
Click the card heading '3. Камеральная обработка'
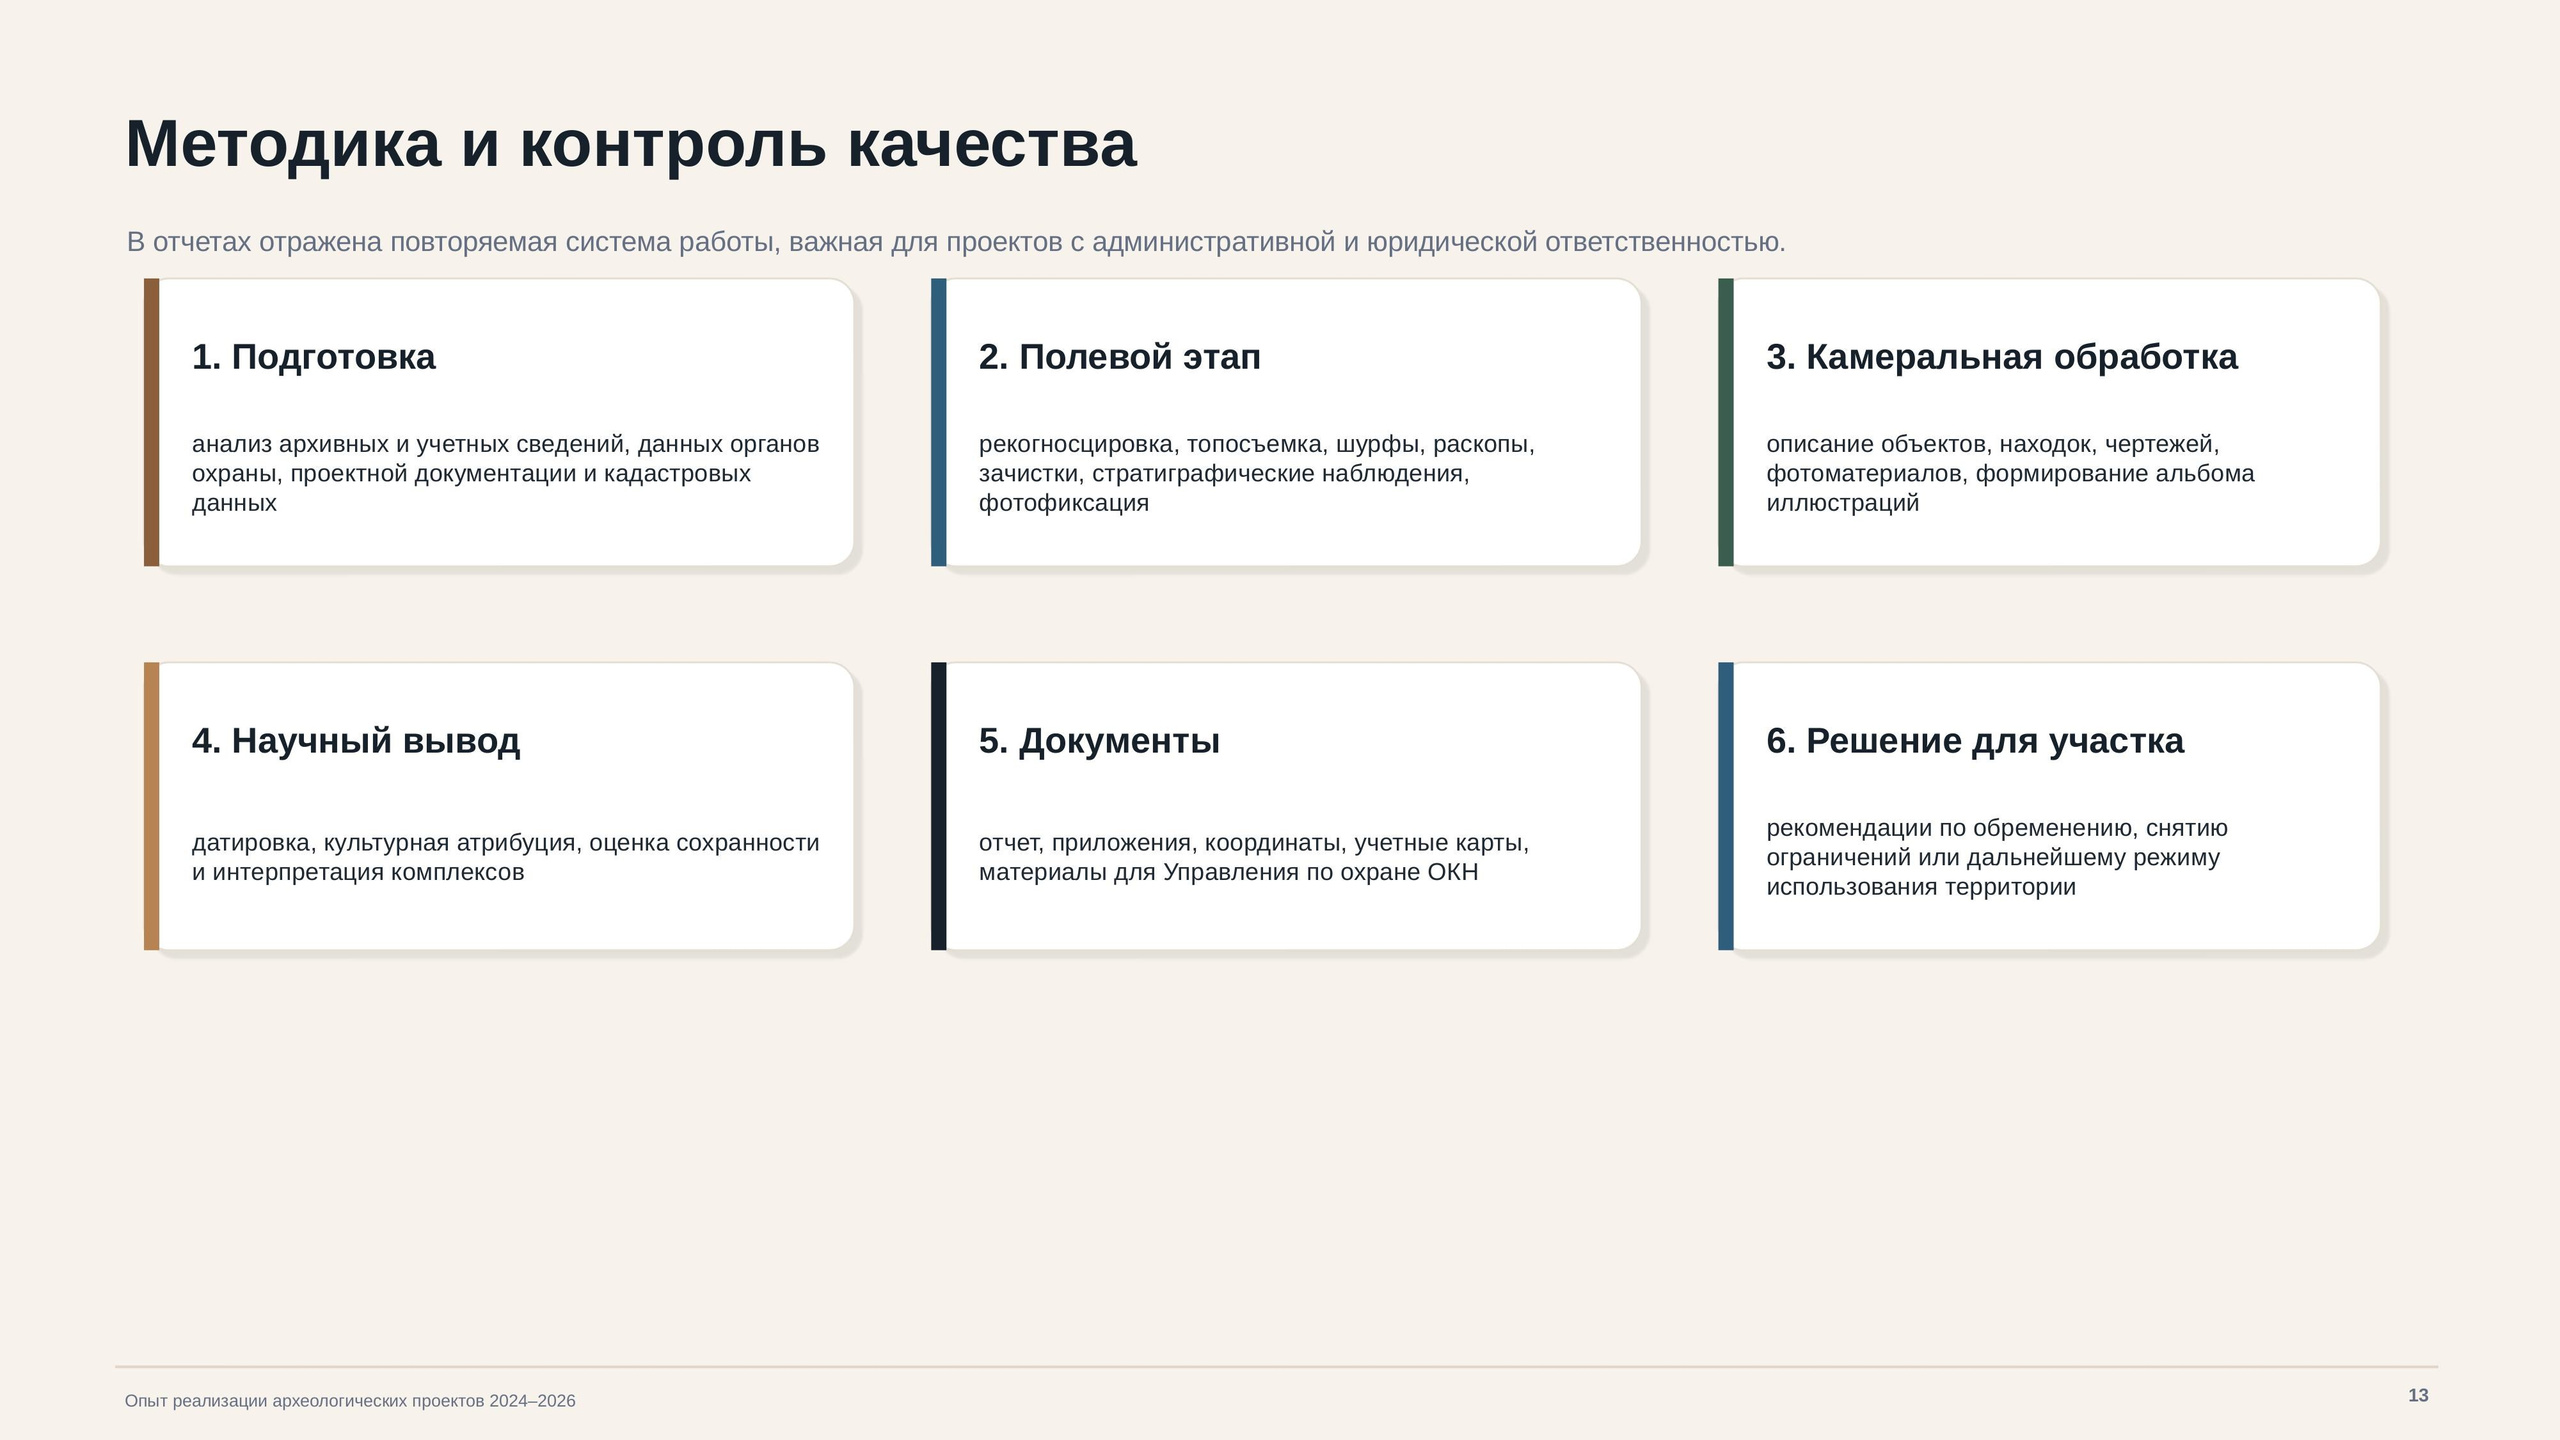coord(2002,357)
